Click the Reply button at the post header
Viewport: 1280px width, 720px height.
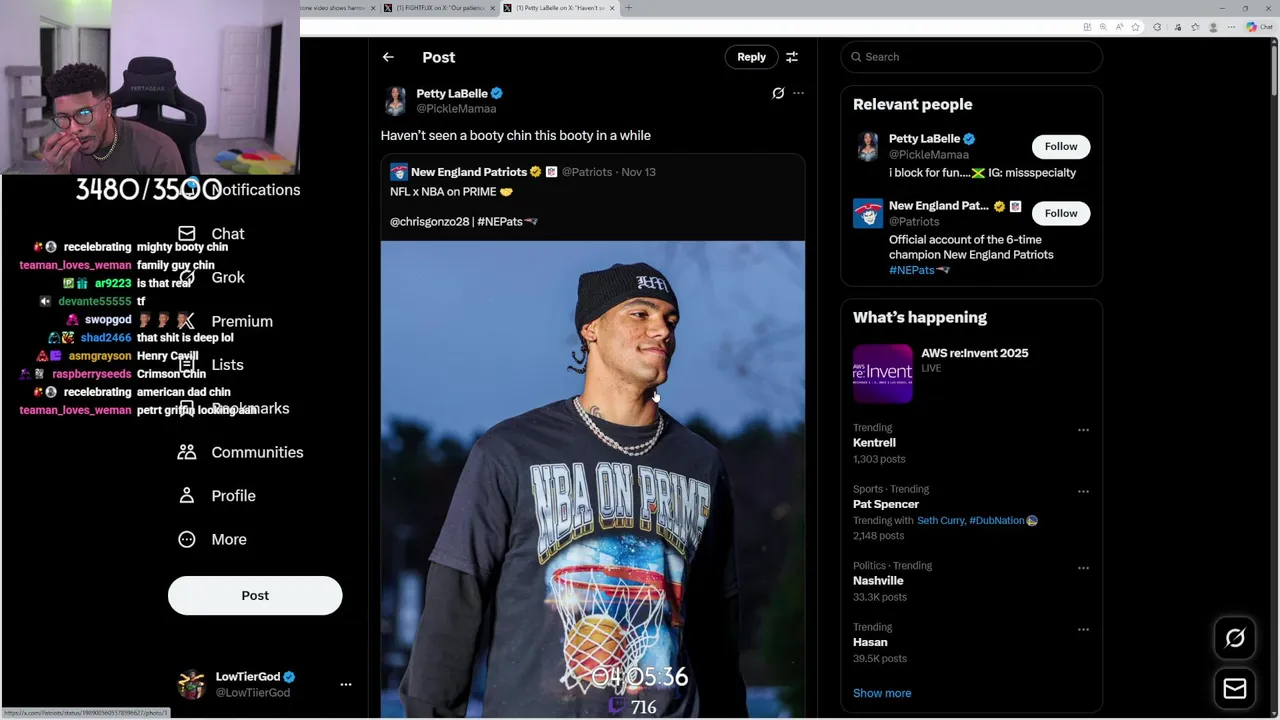[x=751, y=57]
